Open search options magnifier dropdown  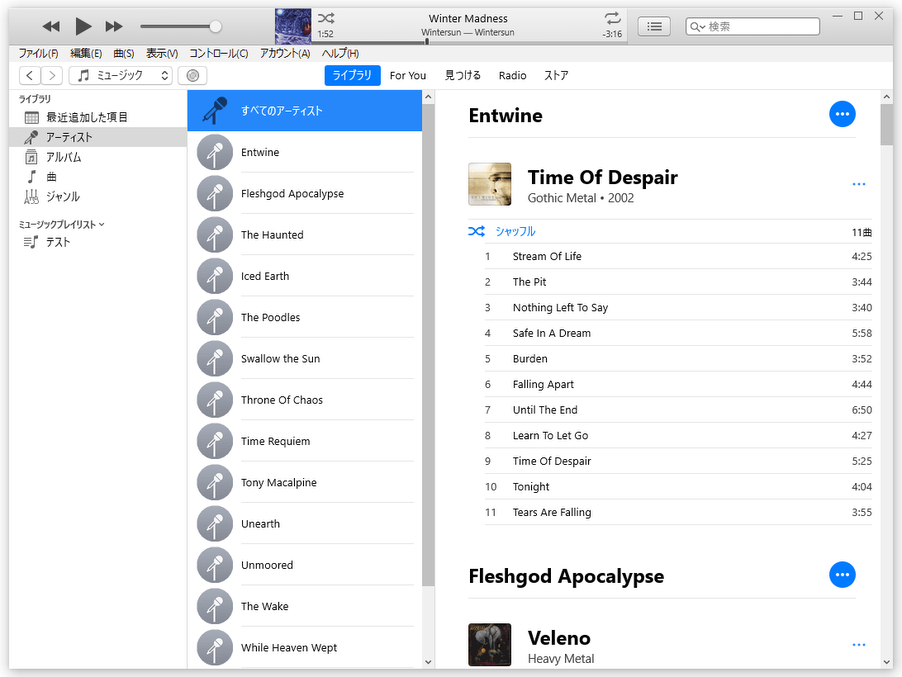(697, 26)
